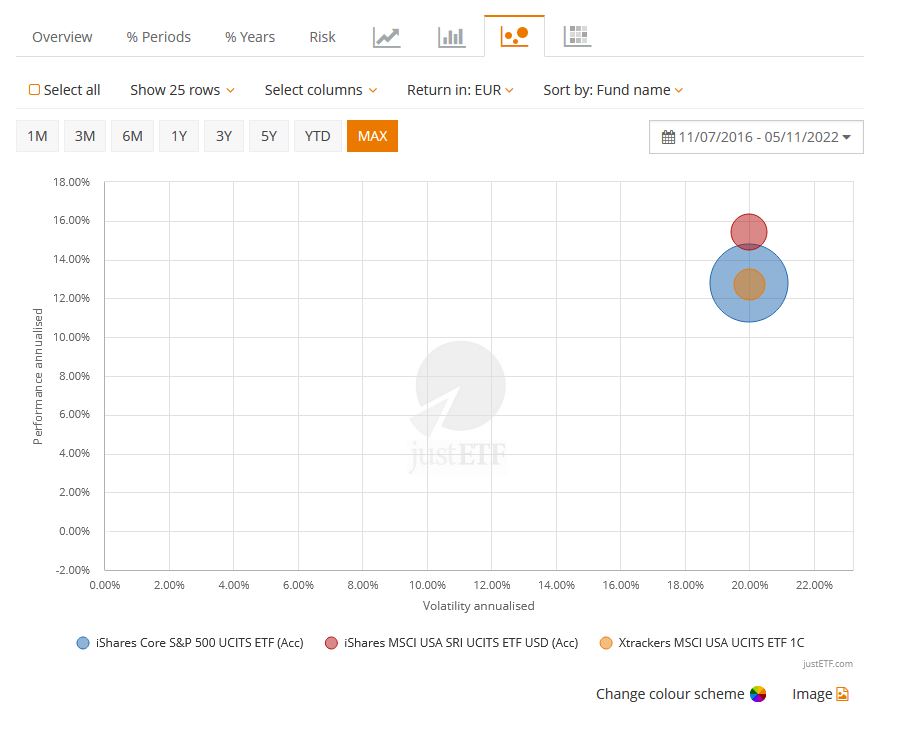The height and width of the screenshot is (732, 913).
Task: Click the small orange Xtrackers bubble
Action: click(x=749, y=285)
